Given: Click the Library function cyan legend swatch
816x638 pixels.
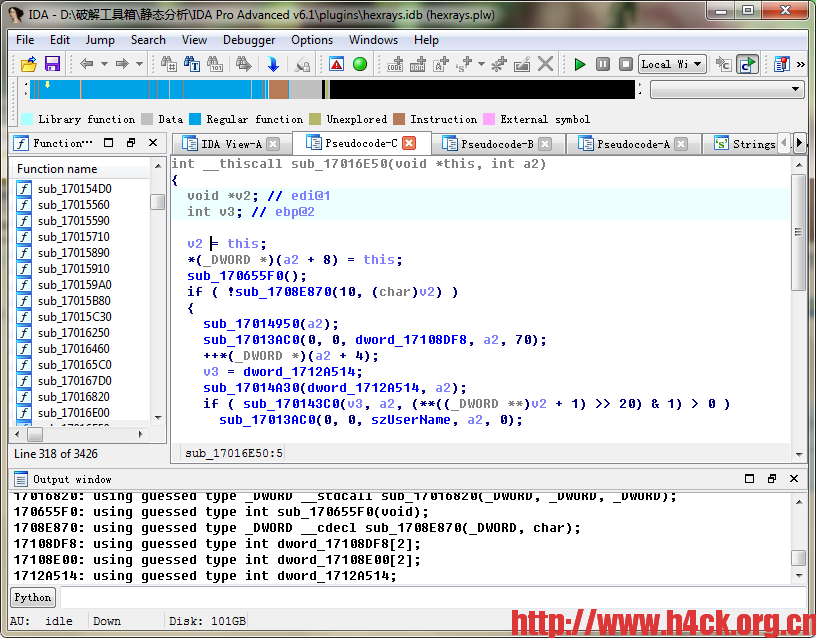Looking at the screenshot, I should pyautogui.click(x=27, y=119).
